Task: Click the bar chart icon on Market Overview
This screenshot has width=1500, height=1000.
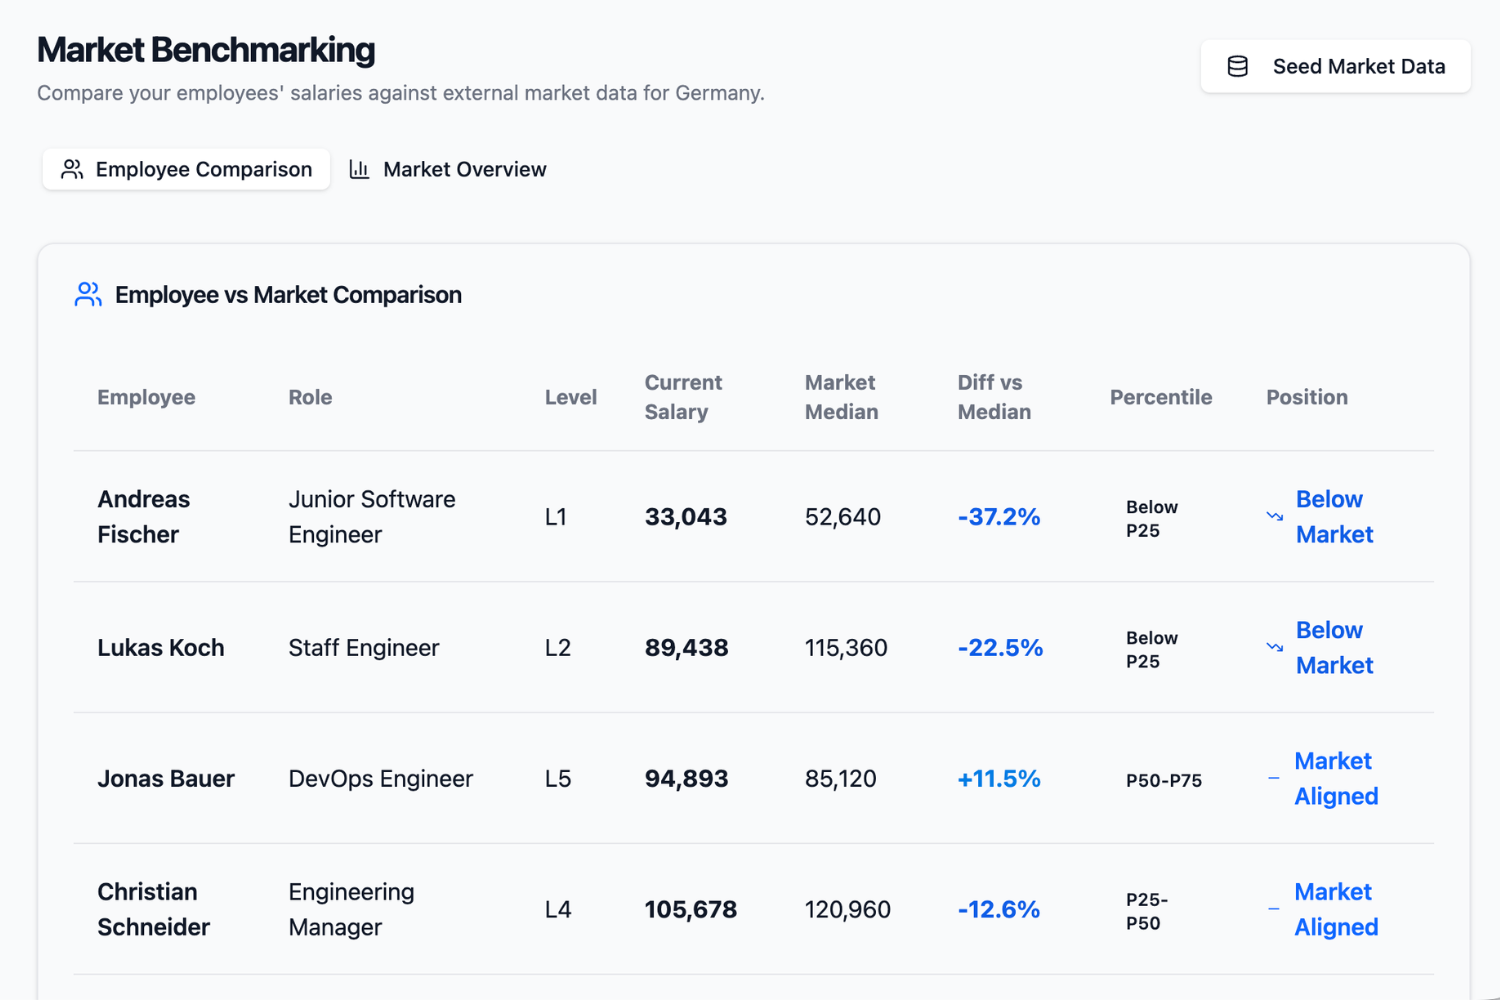Action: tap(359, 169)
